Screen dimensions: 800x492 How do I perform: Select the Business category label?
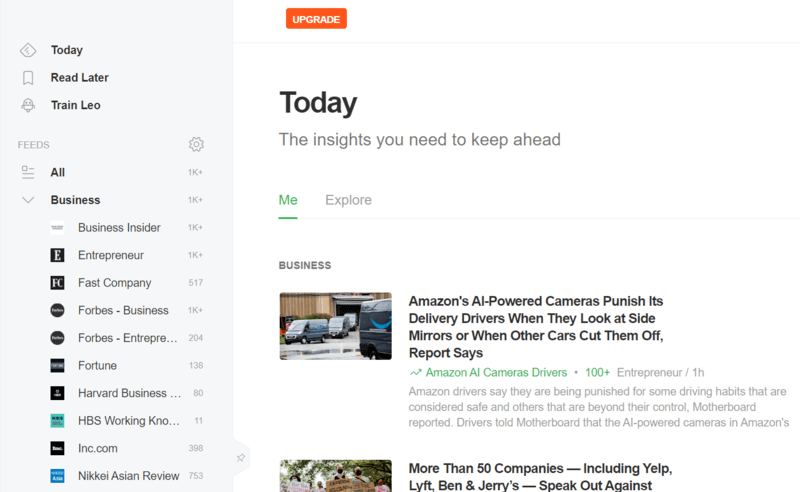pos(76,200)
